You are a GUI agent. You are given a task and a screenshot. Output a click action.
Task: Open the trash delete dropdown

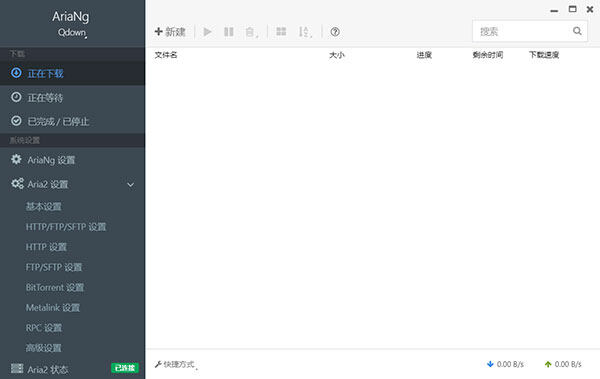click(251, 32)
